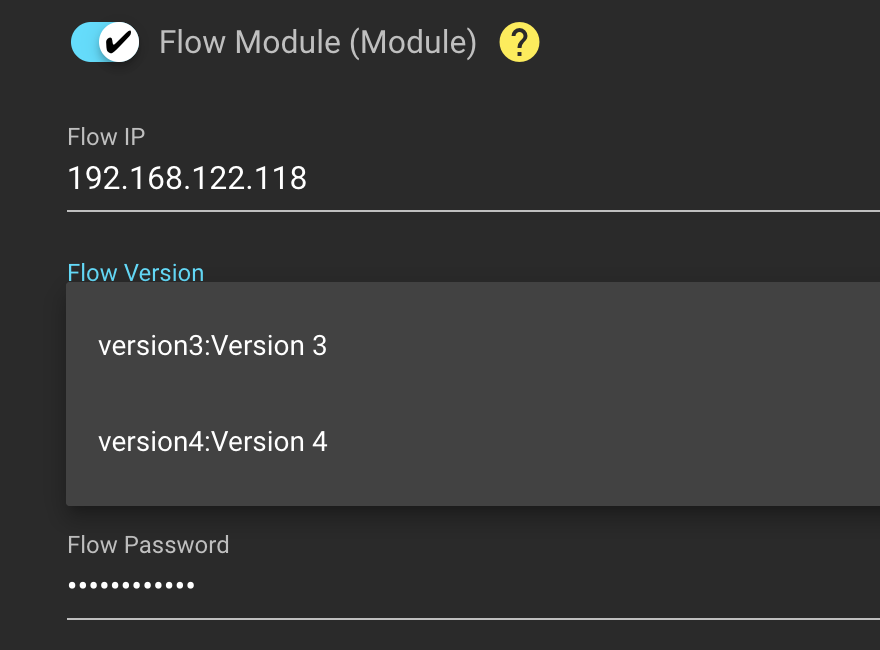Click the masked password dots
The image size is (880, 650).
[x=131, y=586]
